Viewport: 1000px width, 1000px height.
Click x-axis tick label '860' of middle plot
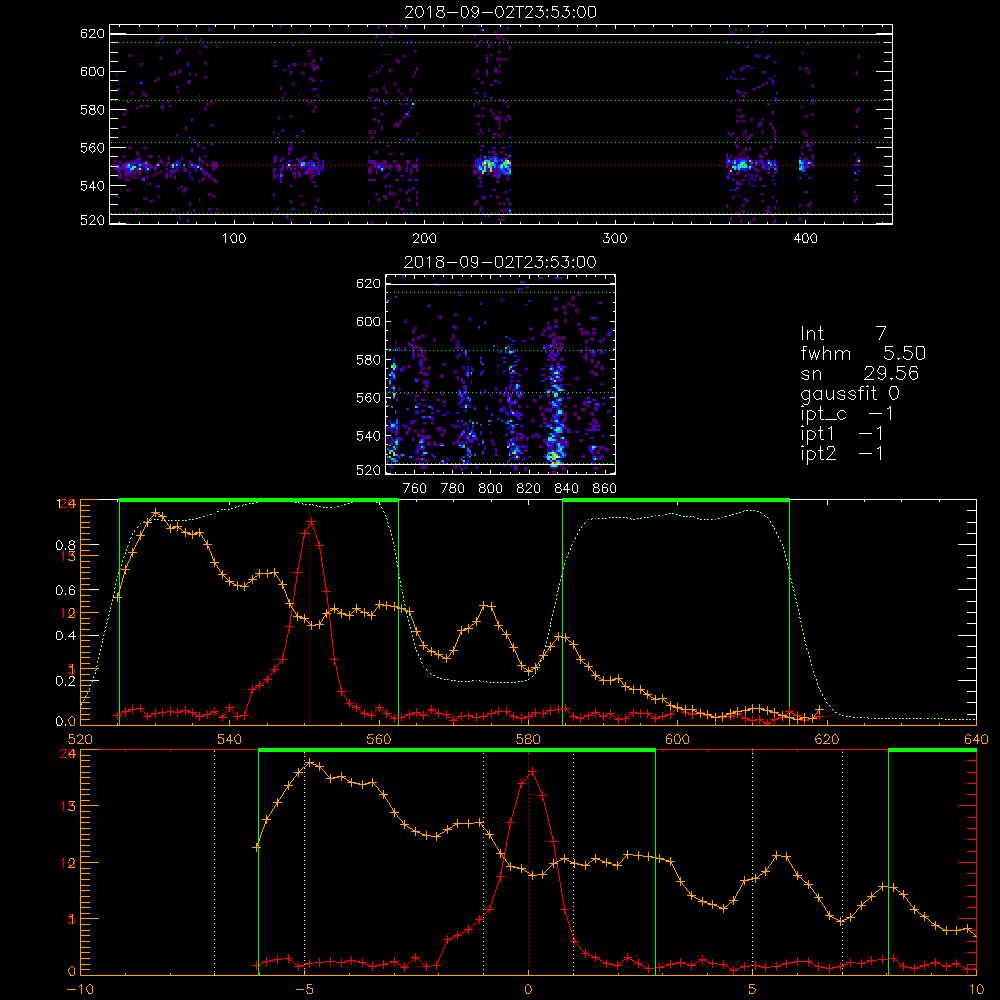coord(605,489)
